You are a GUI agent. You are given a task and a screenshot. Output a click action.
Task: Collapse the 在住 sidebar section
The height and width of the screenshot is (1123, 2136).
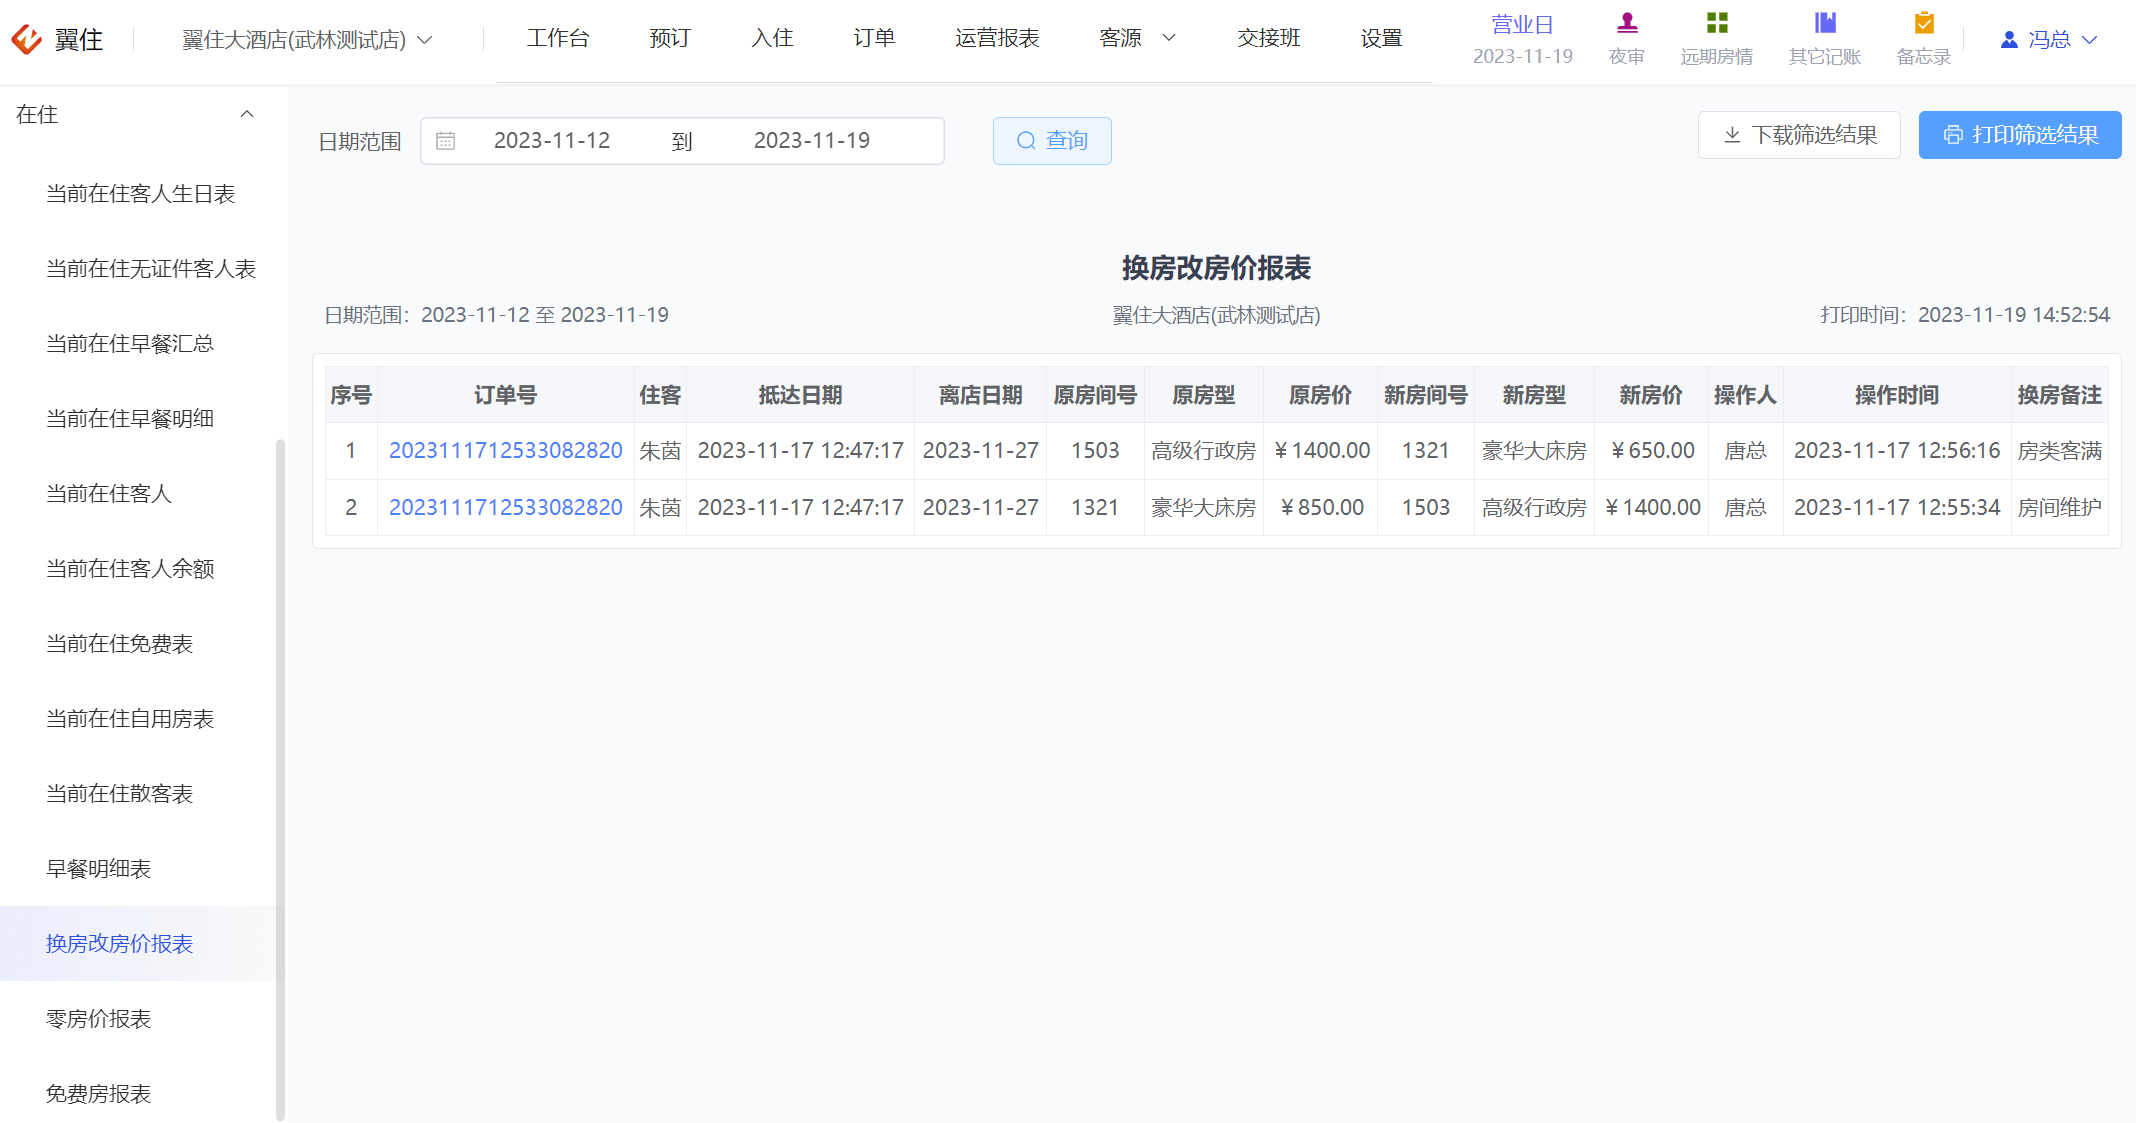tap(247, 114)
